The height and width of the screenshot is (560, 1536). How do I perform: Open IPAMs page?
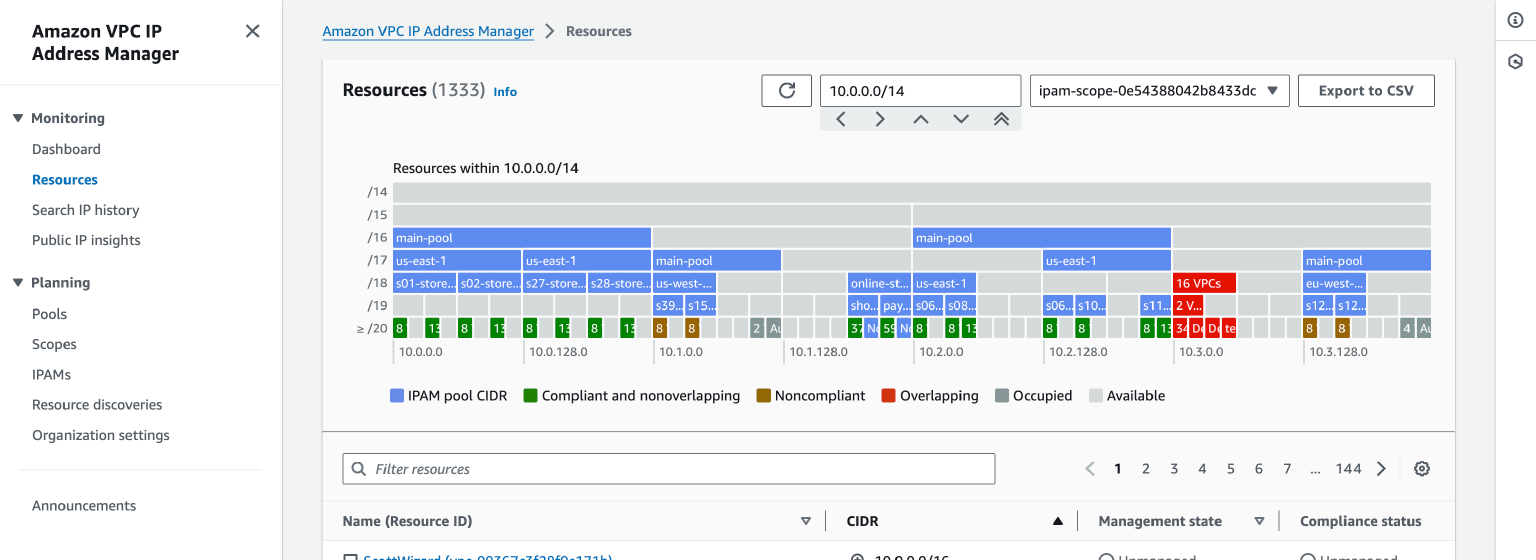point(51,375)
